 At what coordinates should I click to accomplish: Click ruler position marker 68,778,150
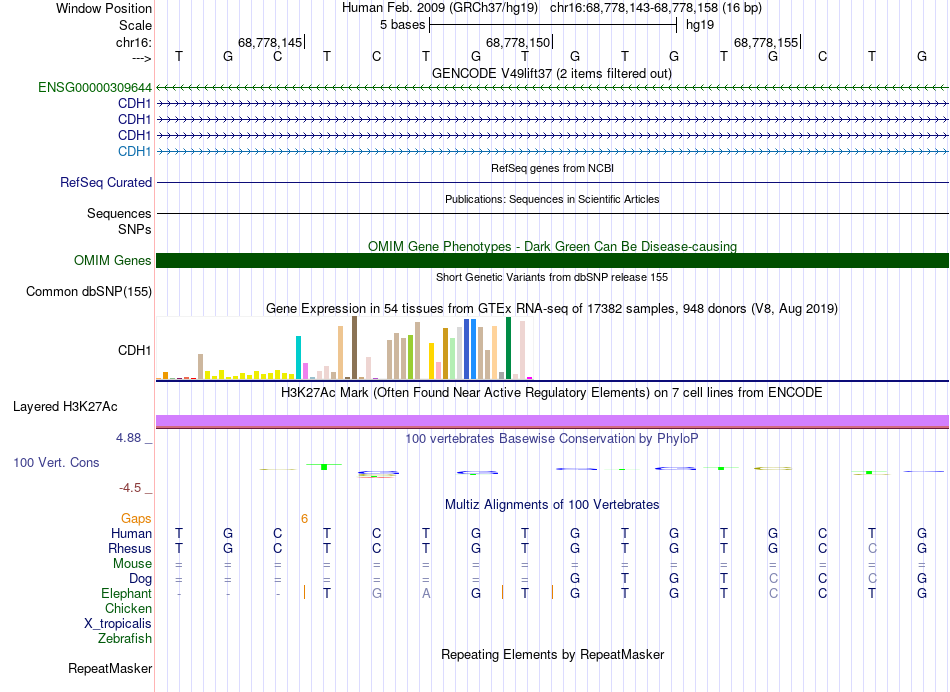point(518,42)
